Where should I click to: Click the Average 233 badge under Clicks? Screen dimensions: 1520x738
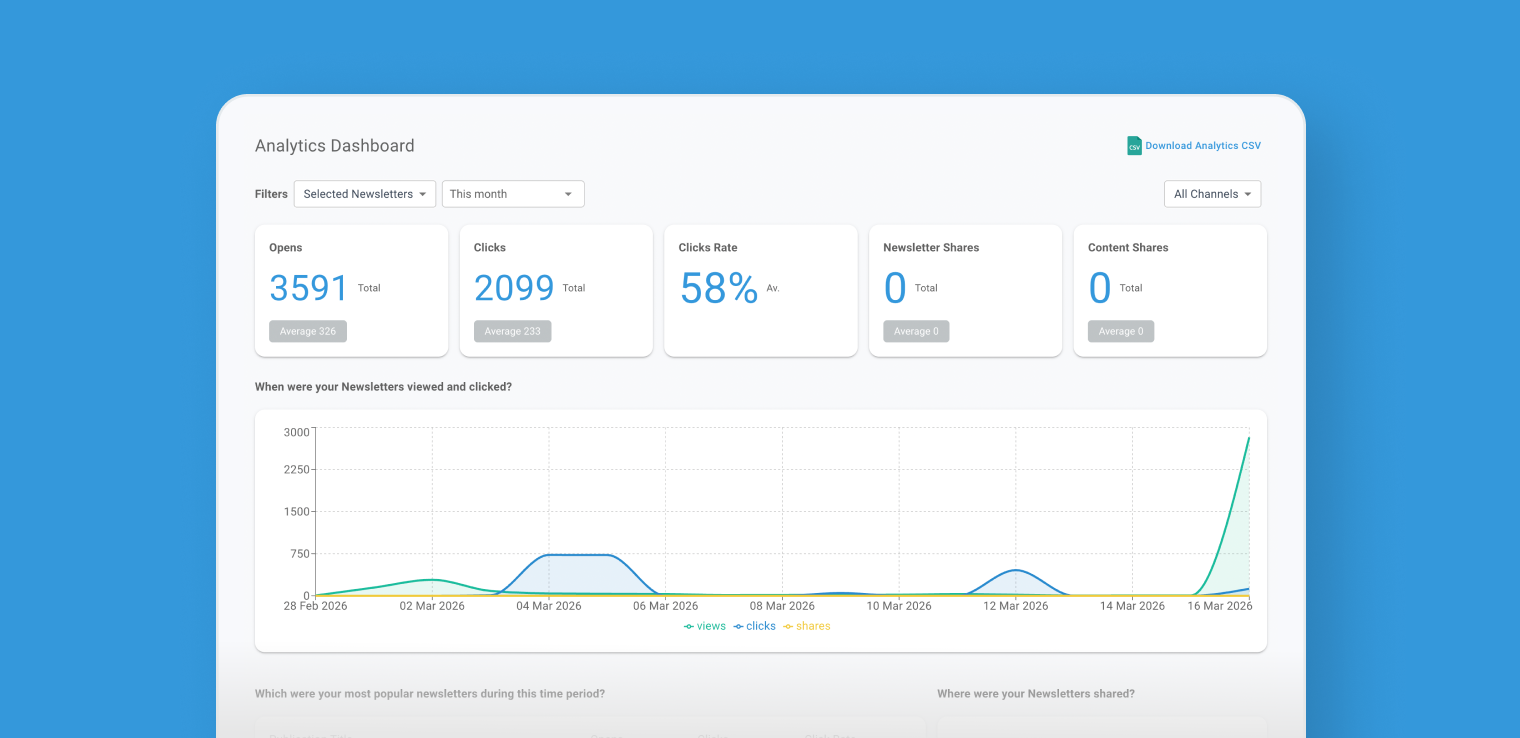pos(512,331)
